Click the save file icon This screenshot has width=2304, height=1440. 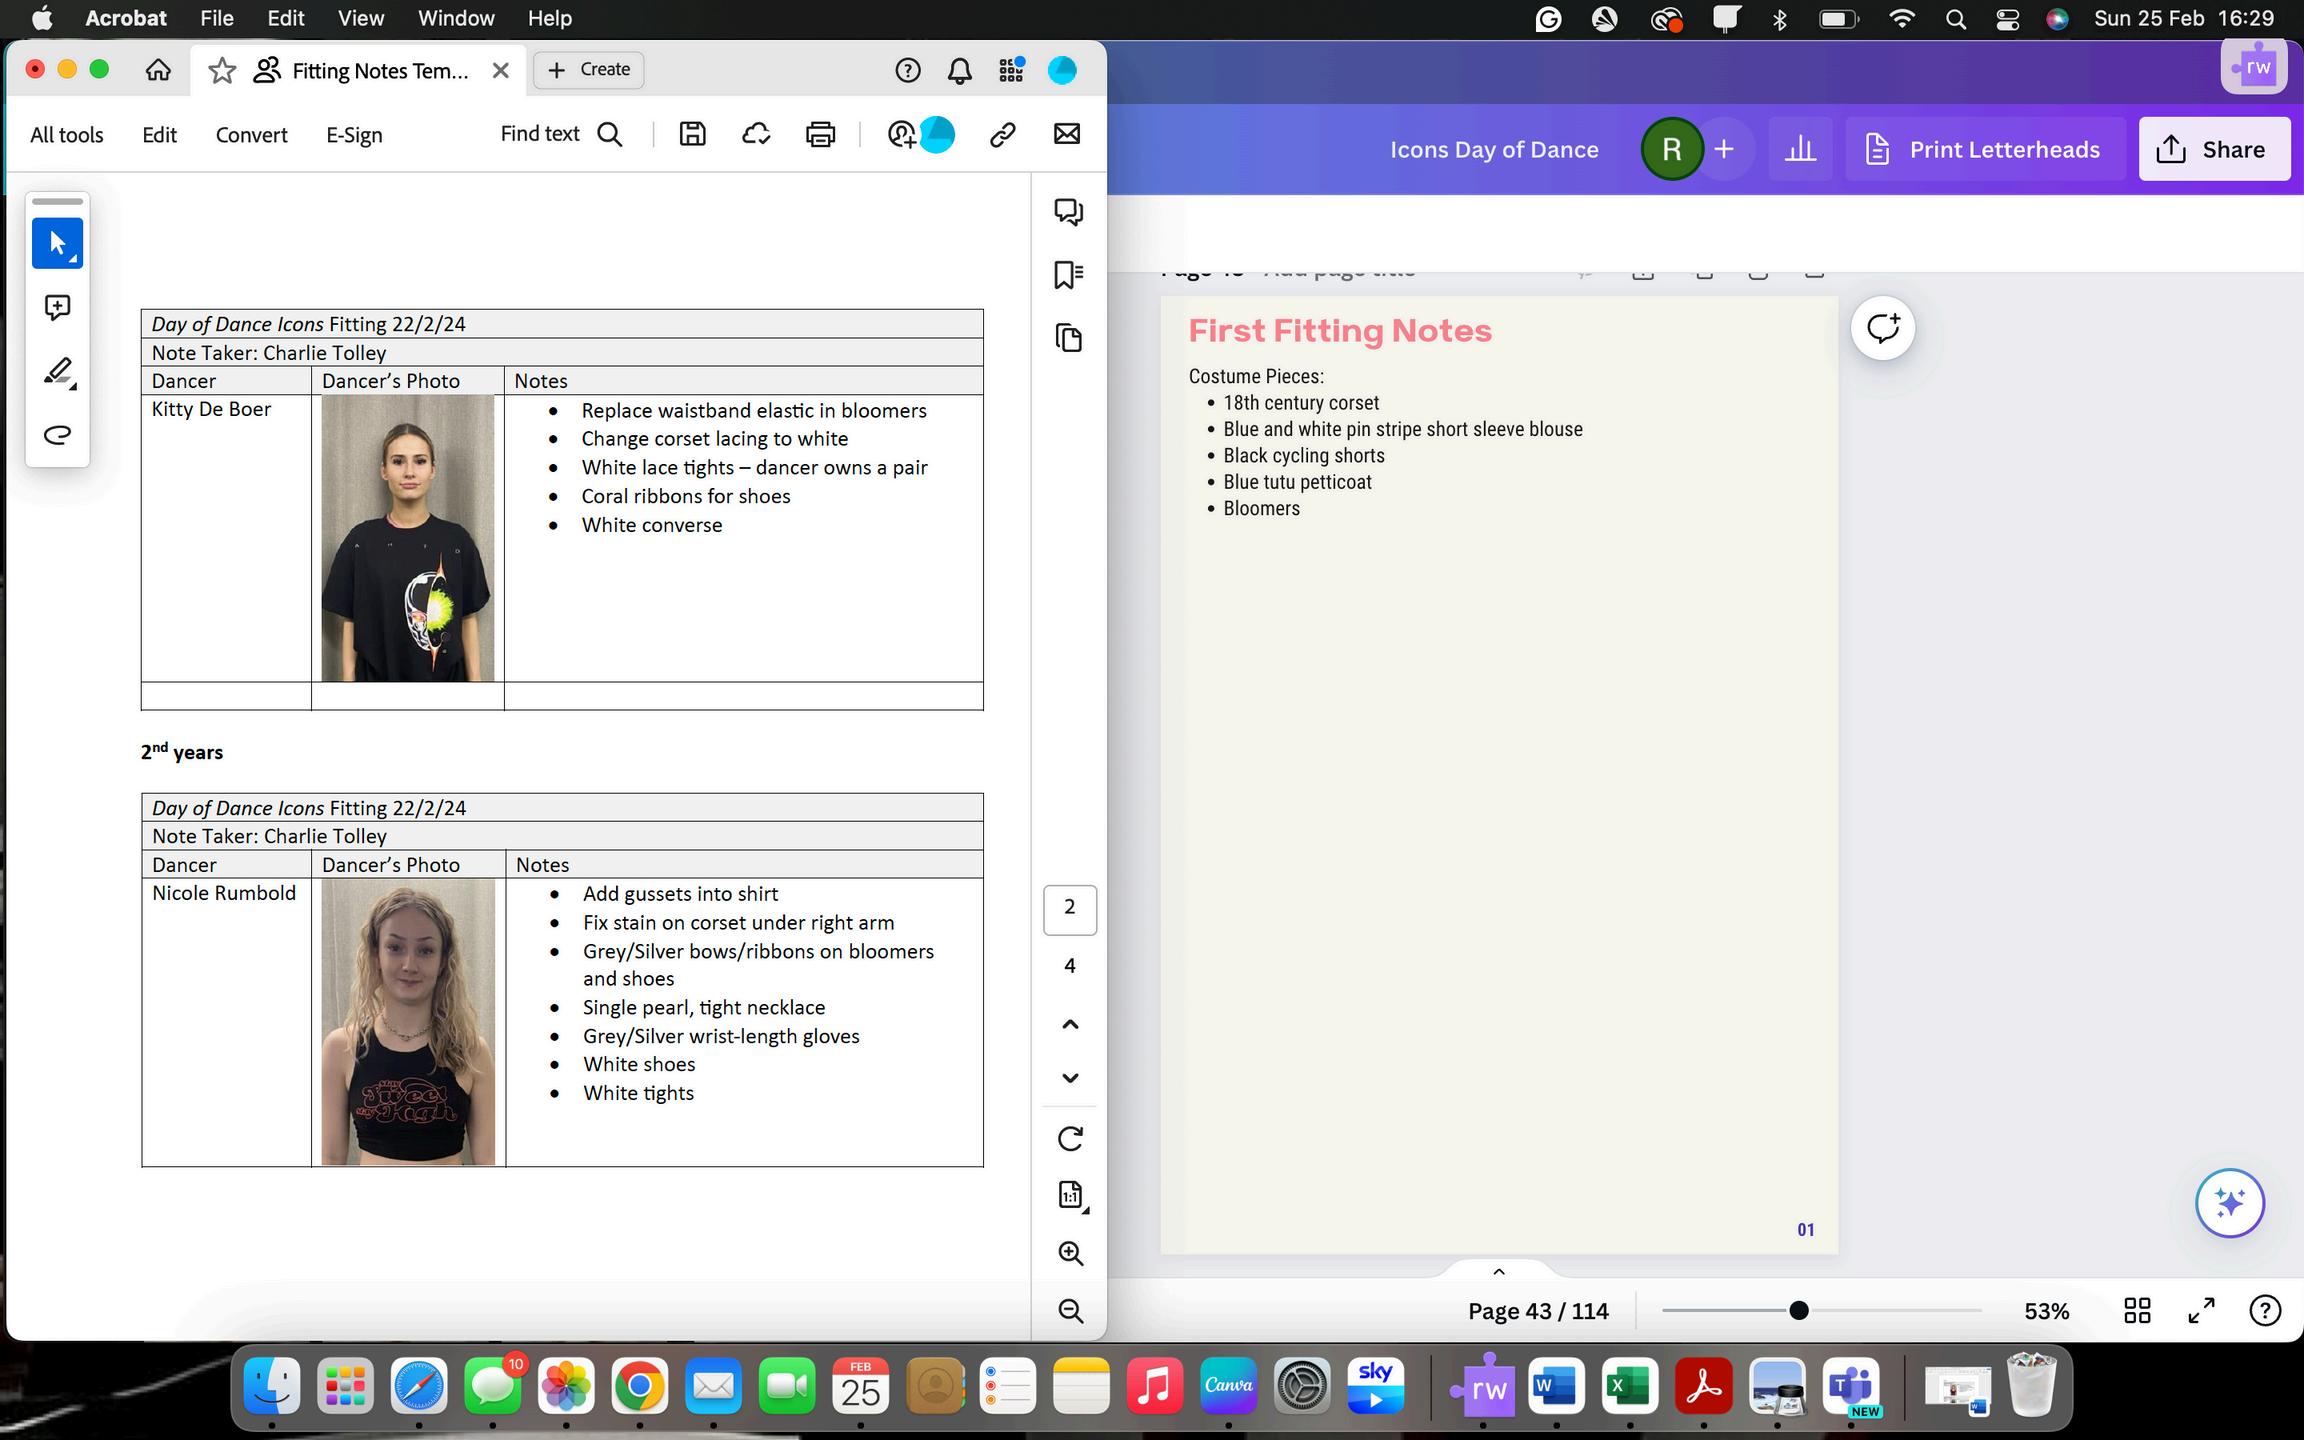point(692,134)
